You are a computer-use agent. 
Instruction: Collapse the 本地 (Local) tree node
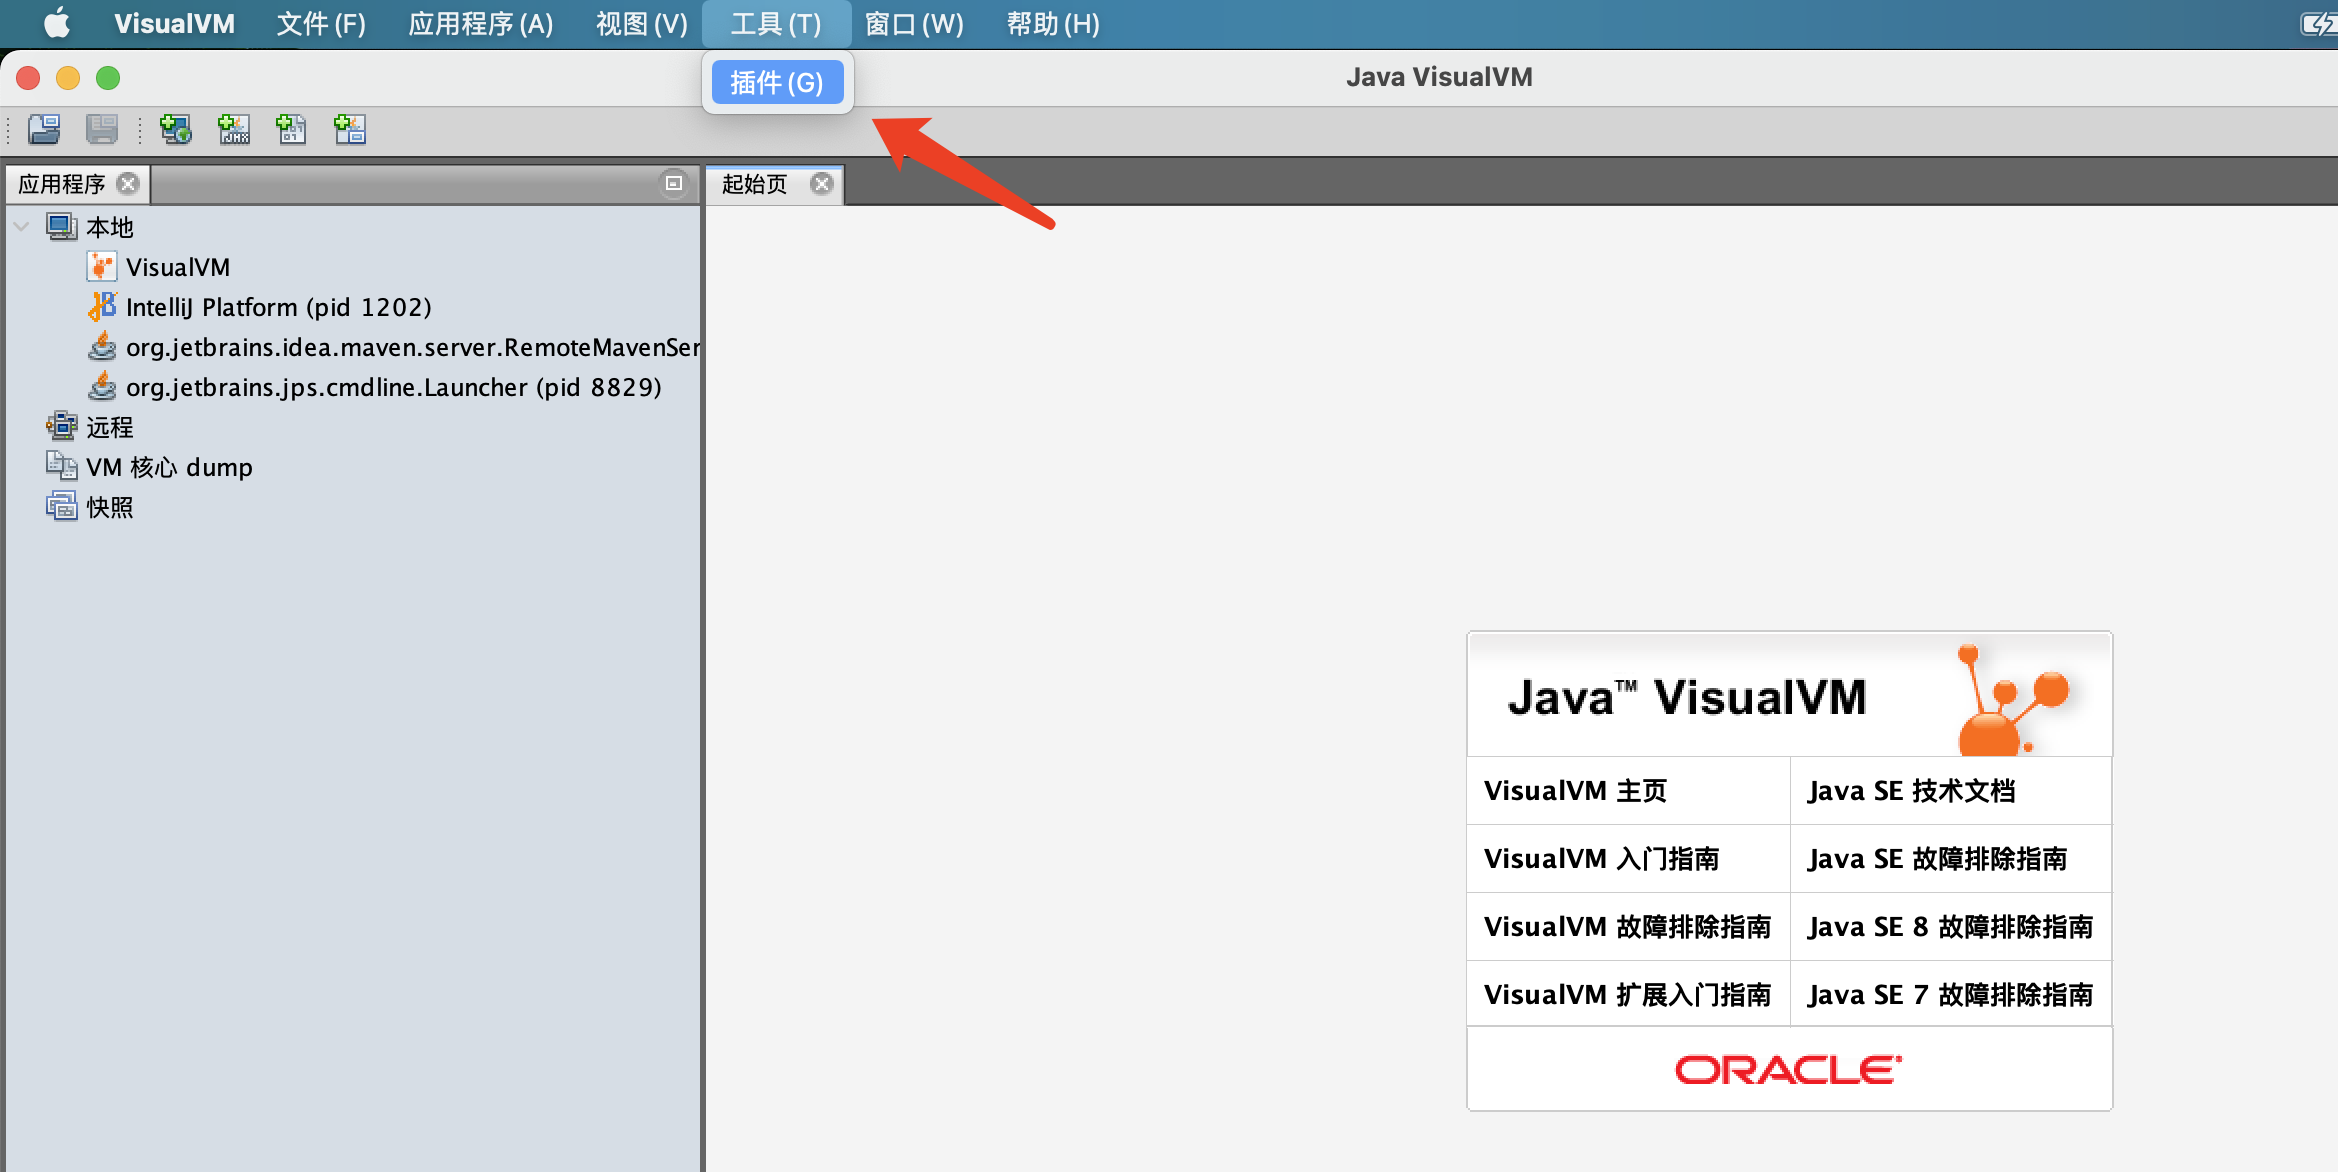pyautogui.click(x=20, y=226)
